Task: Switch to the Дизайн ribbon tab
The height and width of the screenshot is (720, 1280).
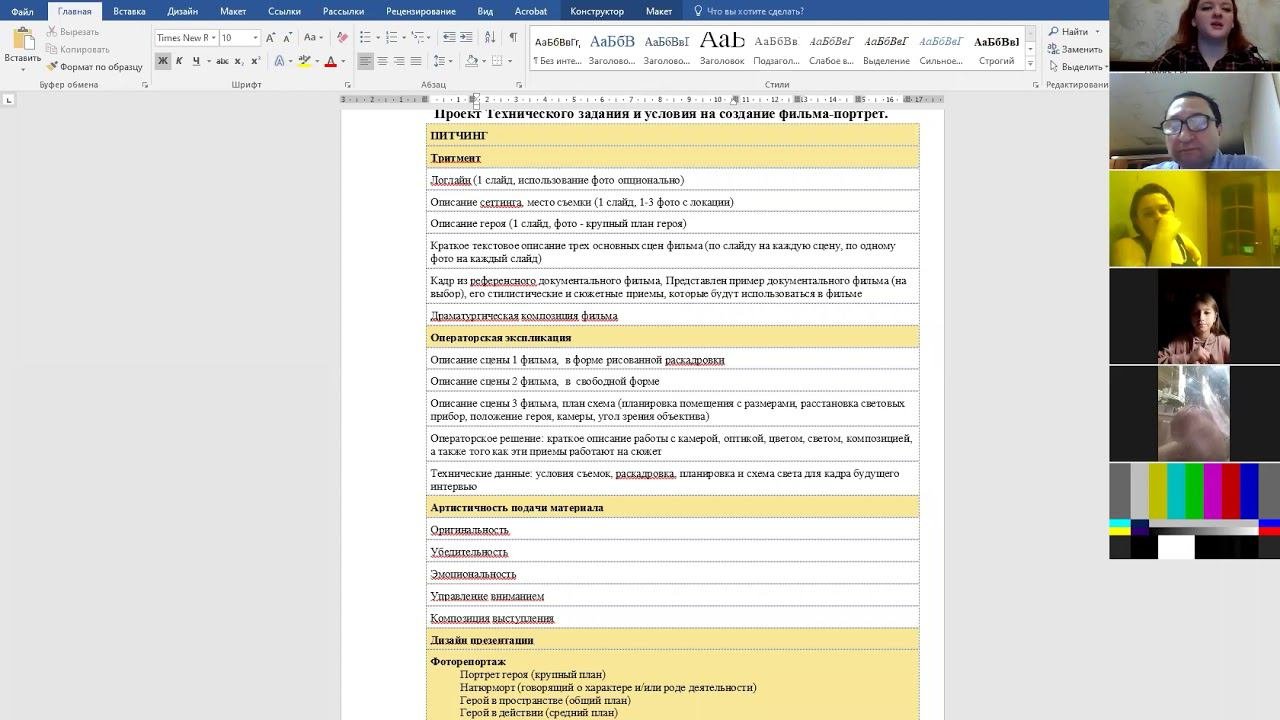Action: [182, 12]
